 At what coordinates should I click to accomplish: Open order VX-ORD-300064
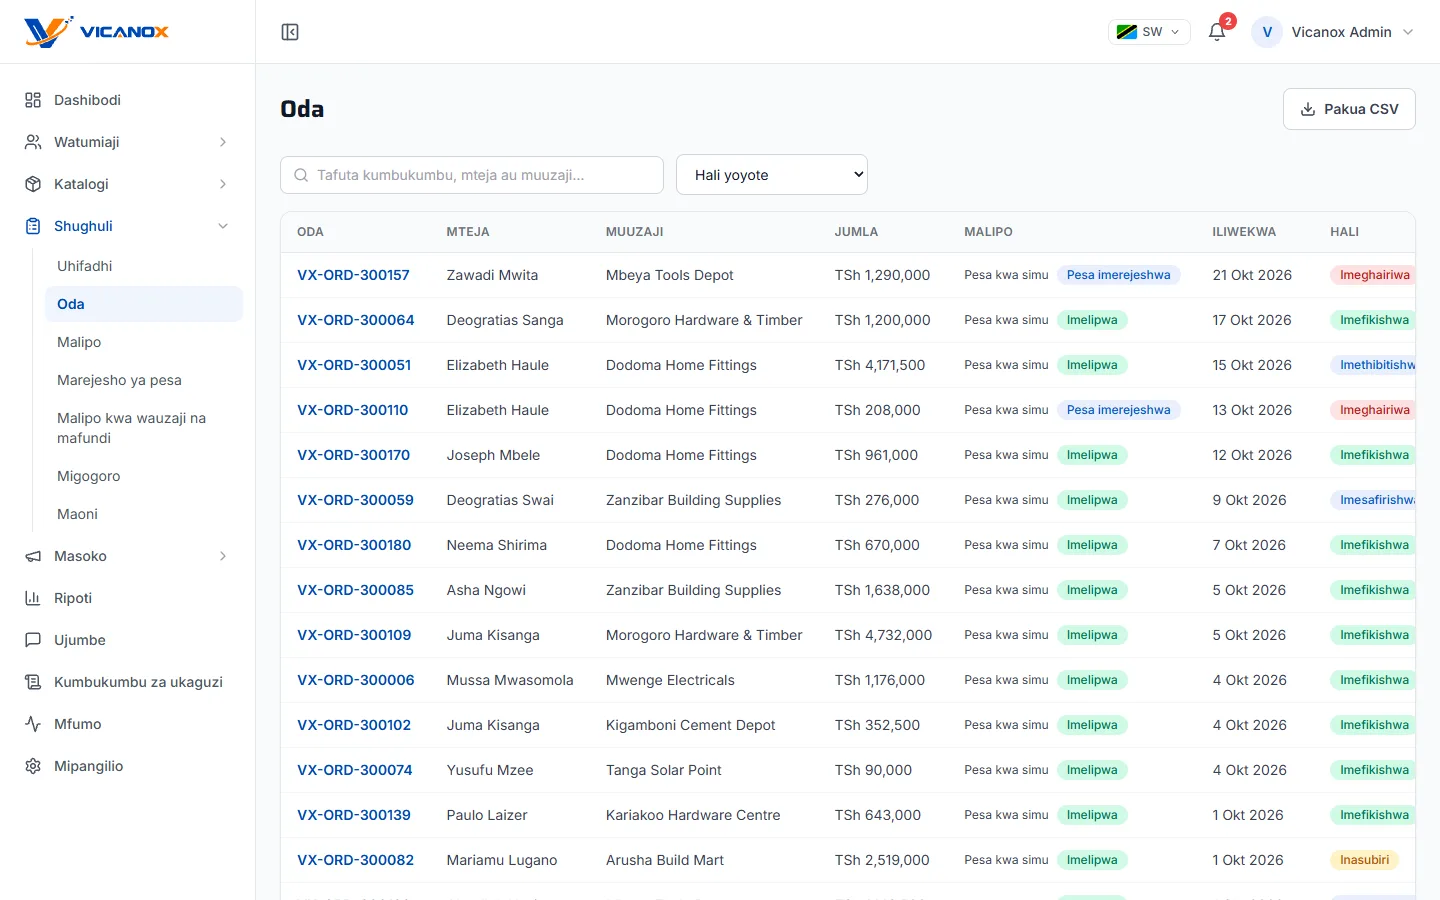(356, 320)
